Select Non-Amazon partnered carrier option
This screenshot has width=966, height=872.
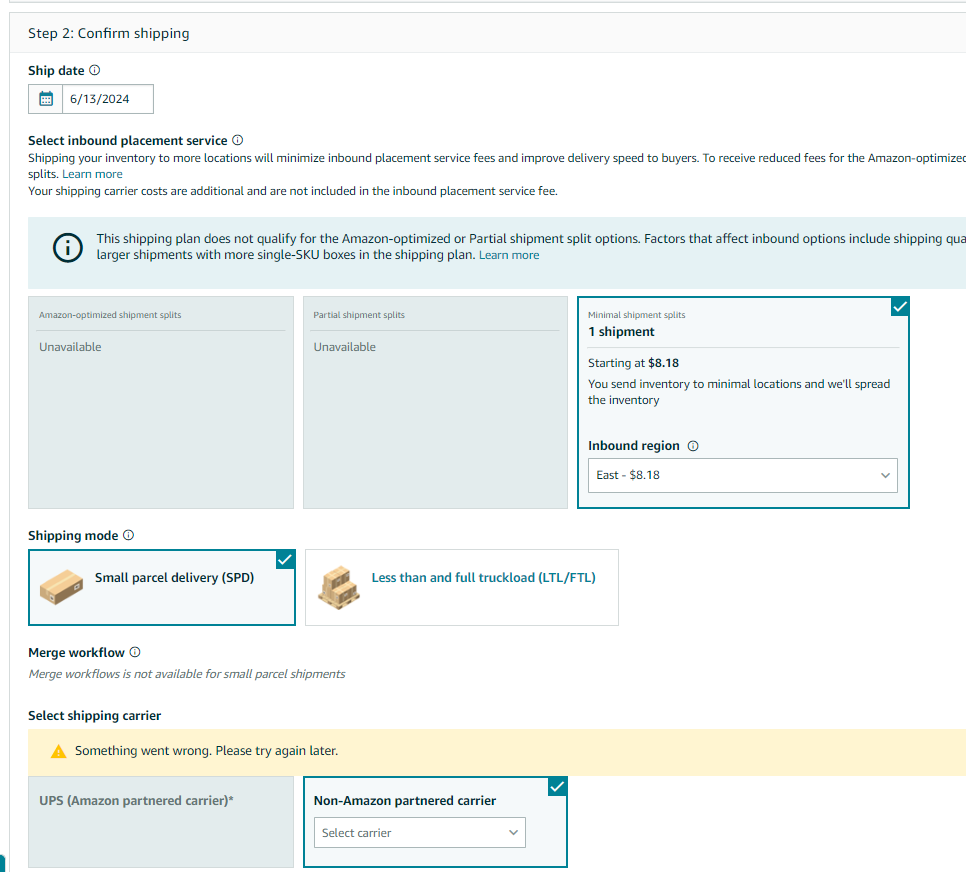click(435, 822)
